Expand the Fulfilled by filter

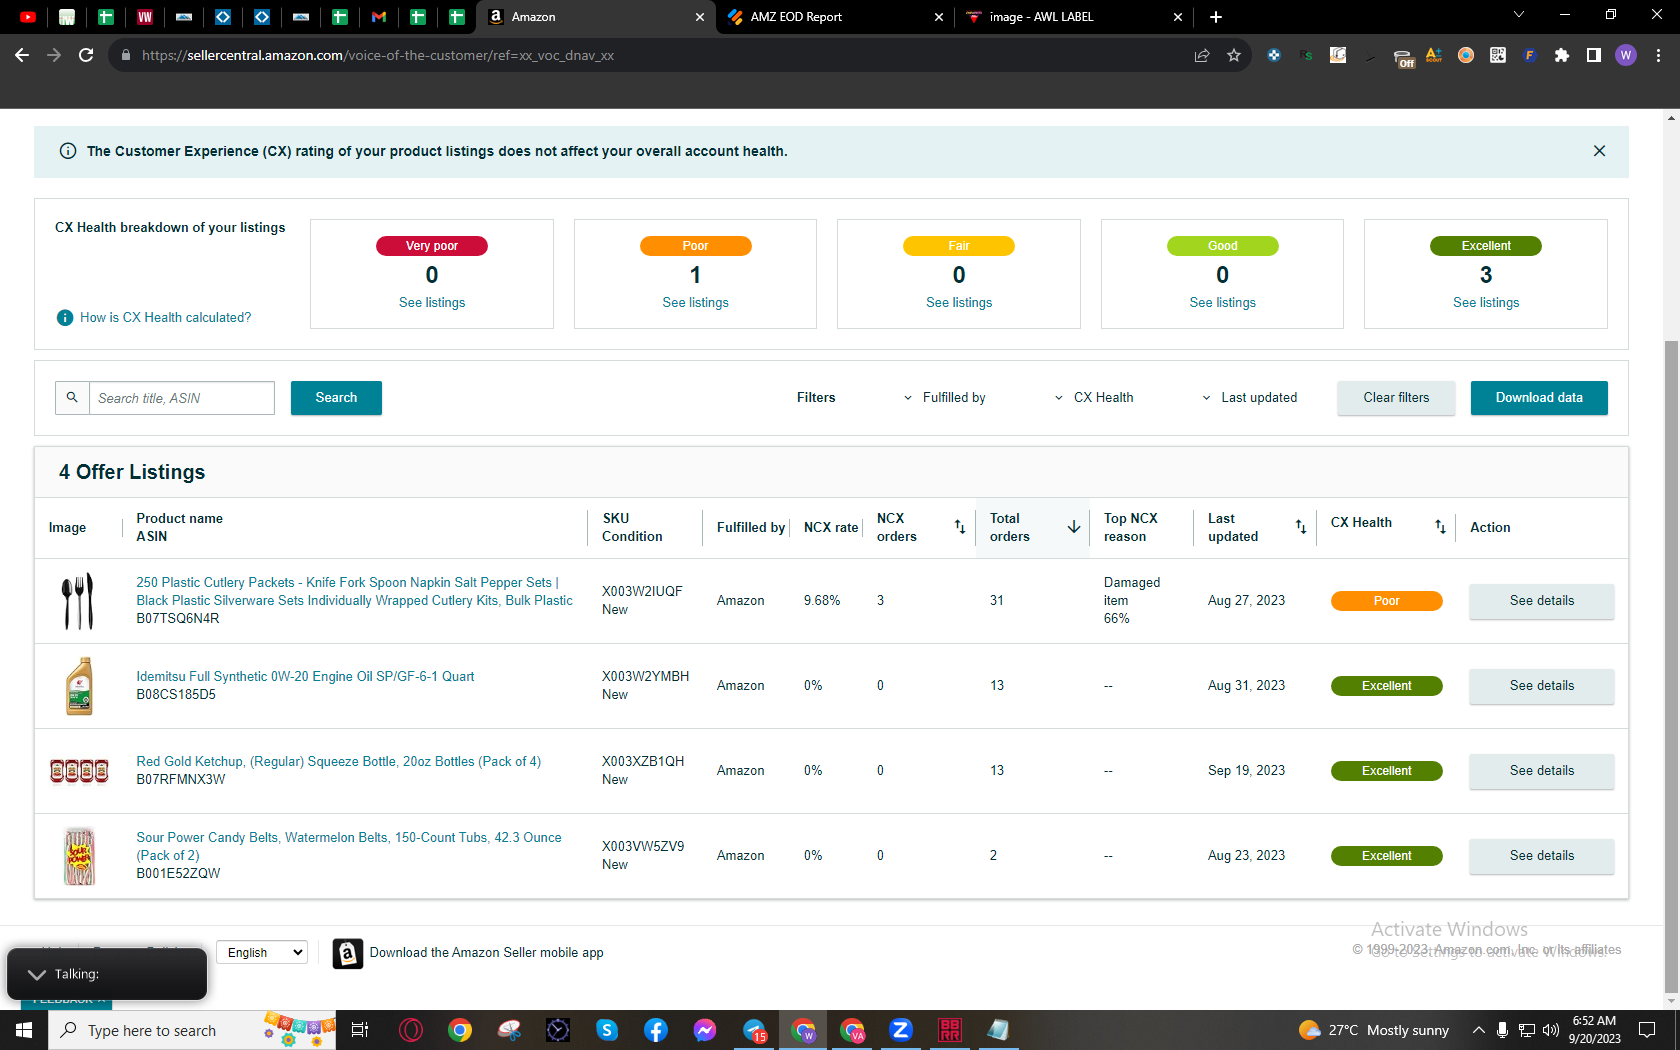(944, 398)
